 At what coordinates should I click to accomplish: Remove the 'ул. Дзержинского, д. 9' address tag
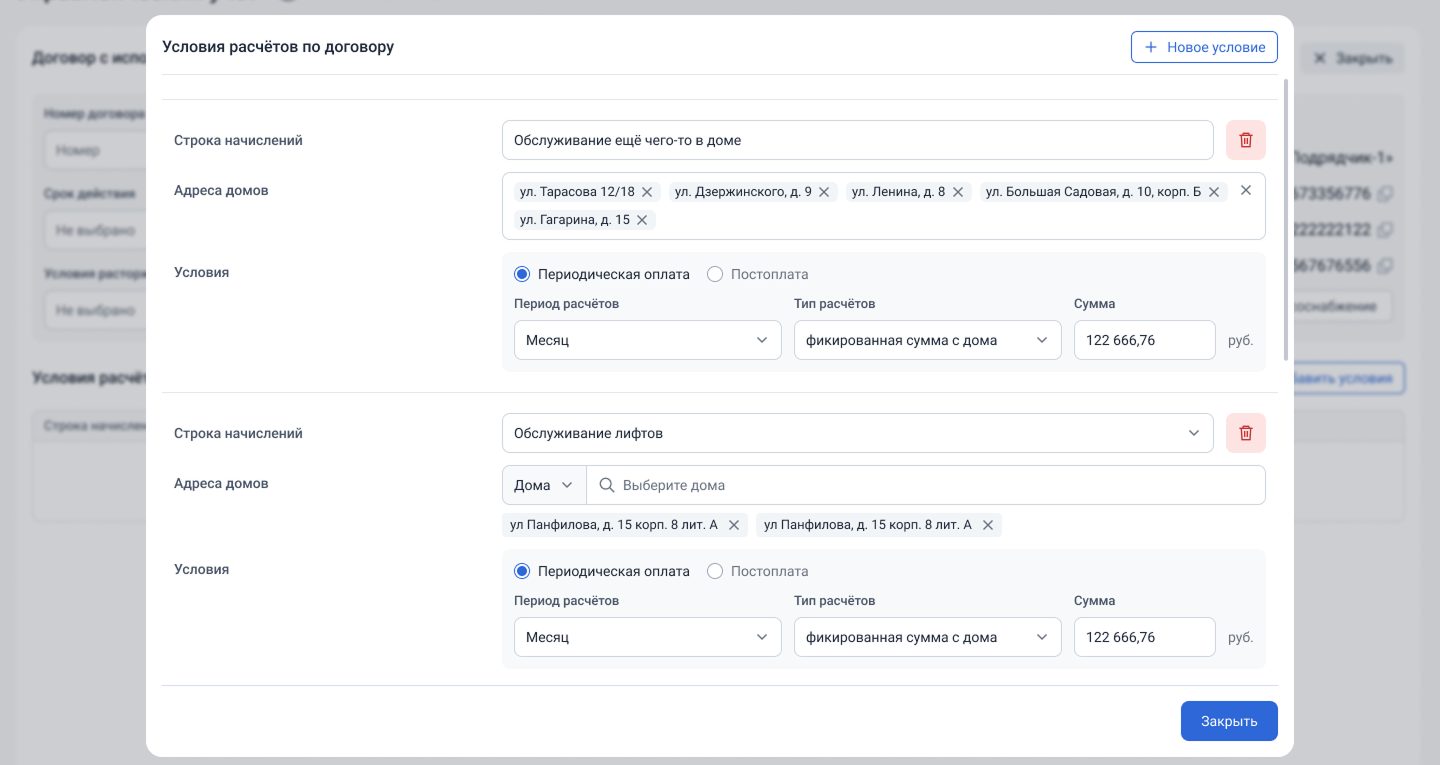click(824, 192)
